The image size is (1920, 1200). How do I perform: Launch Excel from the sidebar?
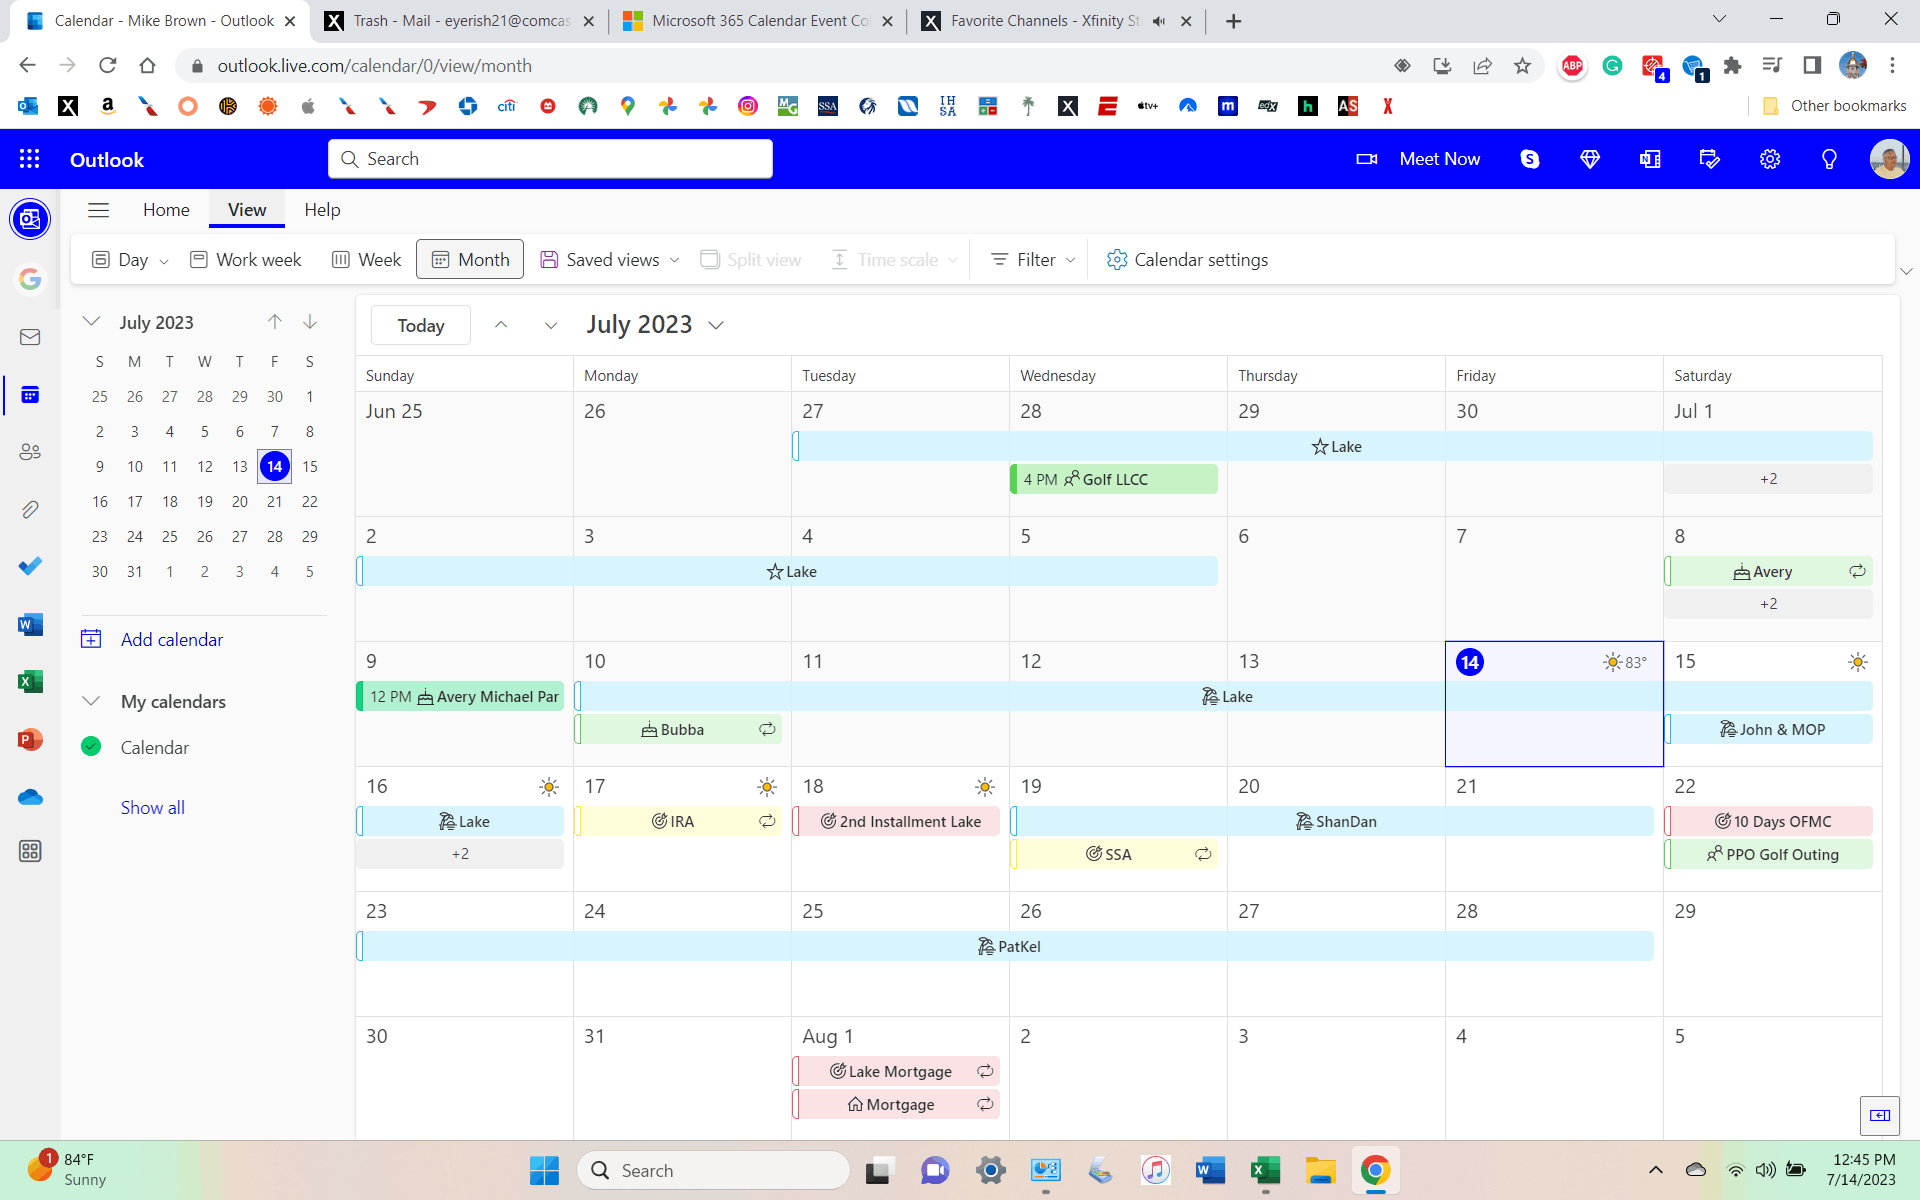coord(30,682)
